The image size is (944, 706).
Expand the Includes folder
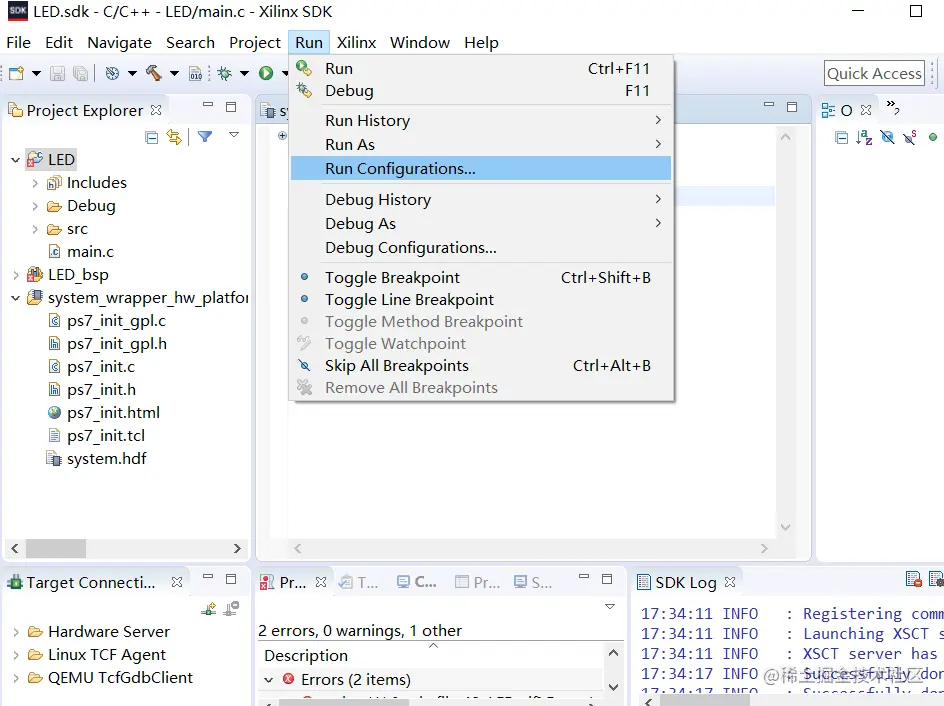pyautogui.click(x=35, y=183)
